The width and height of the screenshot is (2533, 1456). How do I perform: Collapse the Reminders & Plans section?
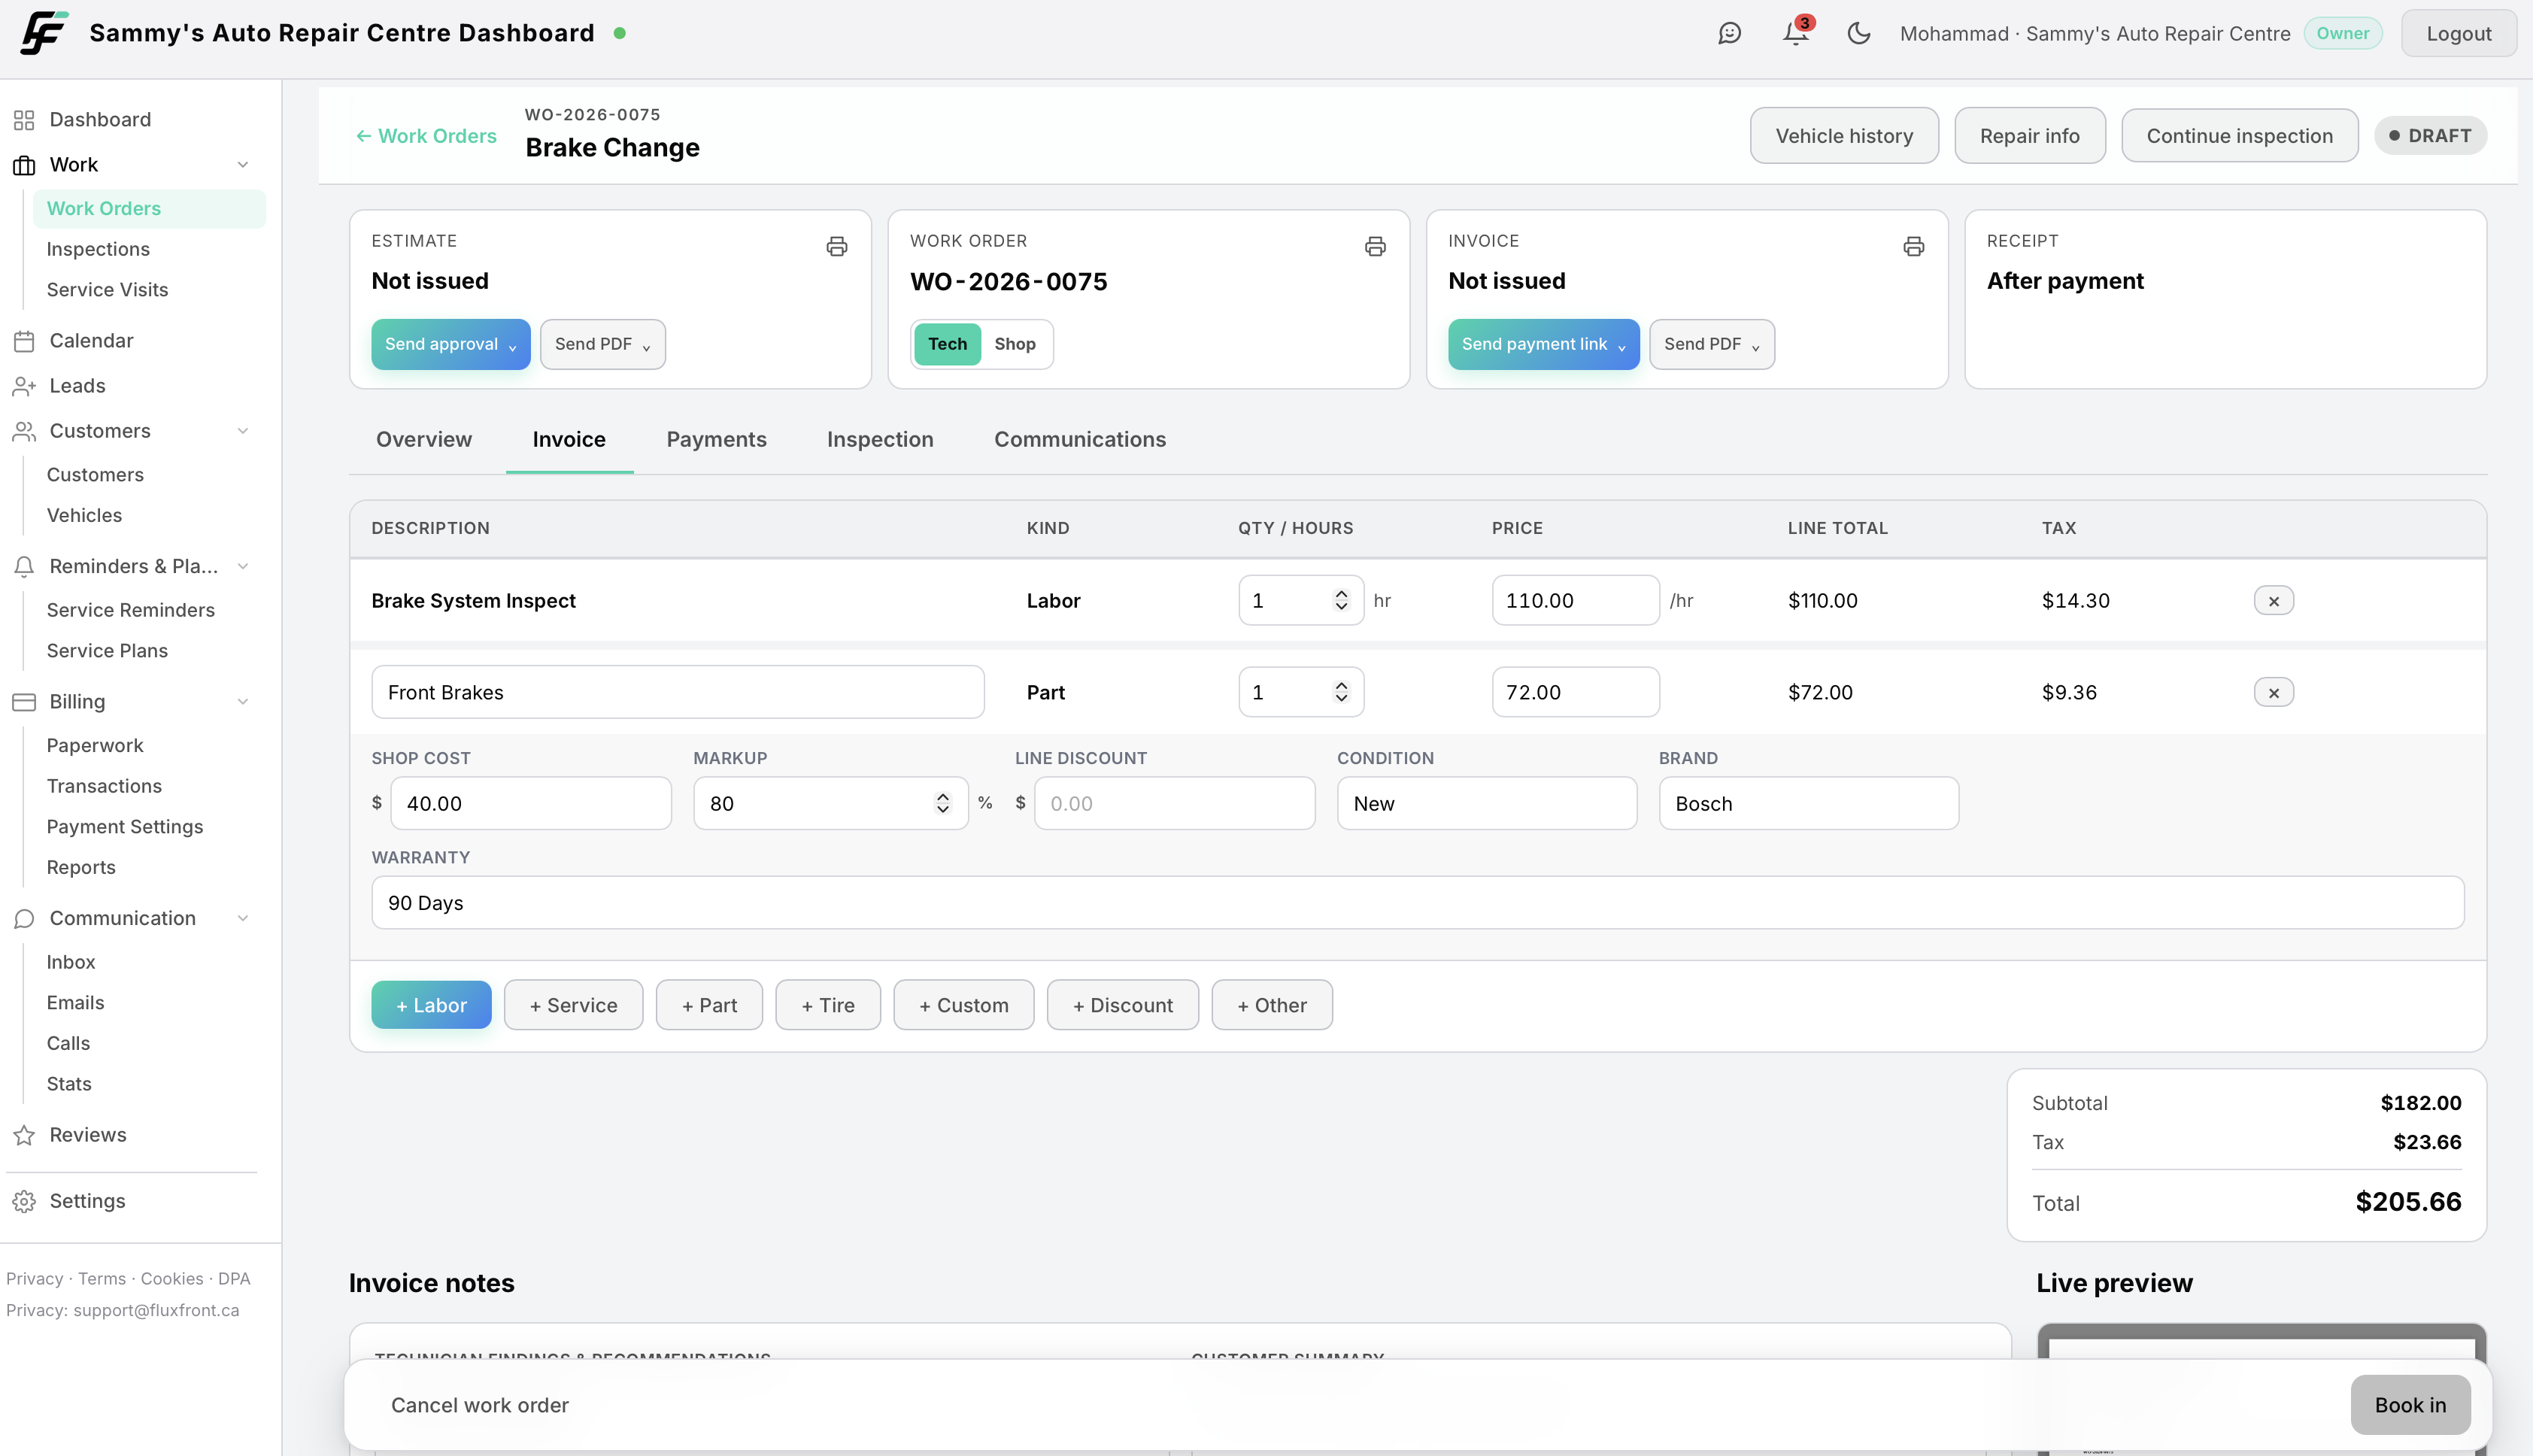point(243,566)
